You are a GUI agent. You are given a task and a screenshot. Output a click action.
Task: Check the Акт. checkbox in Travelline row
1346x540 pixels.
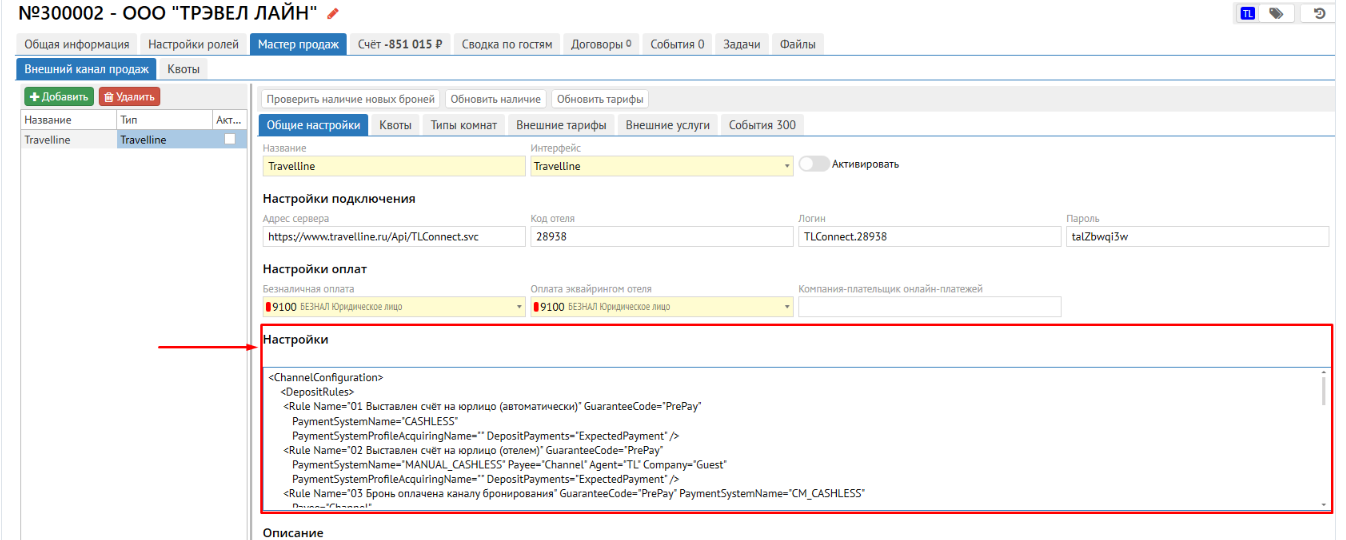230,140
